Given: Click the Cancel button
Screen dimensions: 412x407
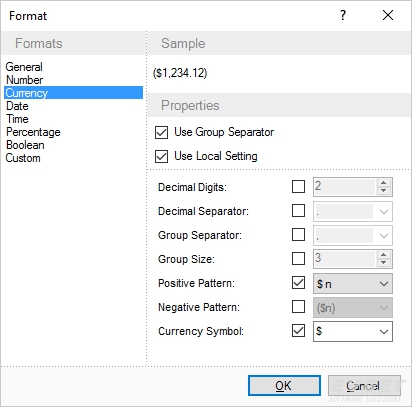Looking at the screenshot, I should pos(364,386).
